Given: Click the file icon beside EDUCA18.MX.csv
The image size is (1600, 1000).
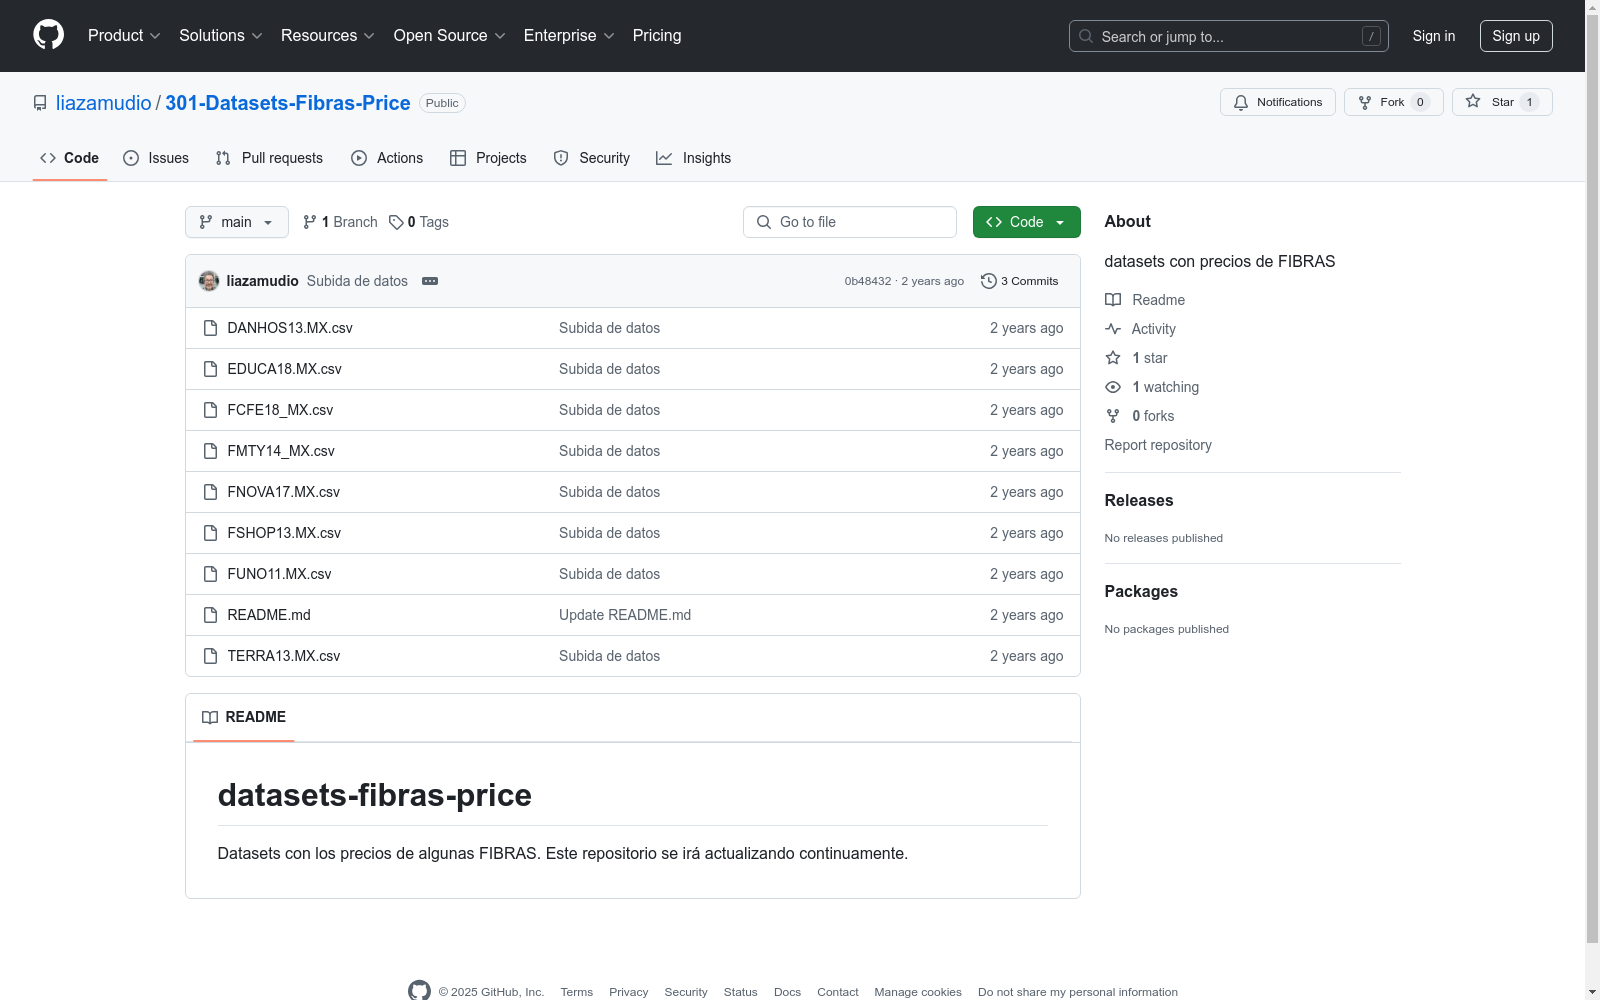Looking at the screenshot, I should (x=210, y=369).
